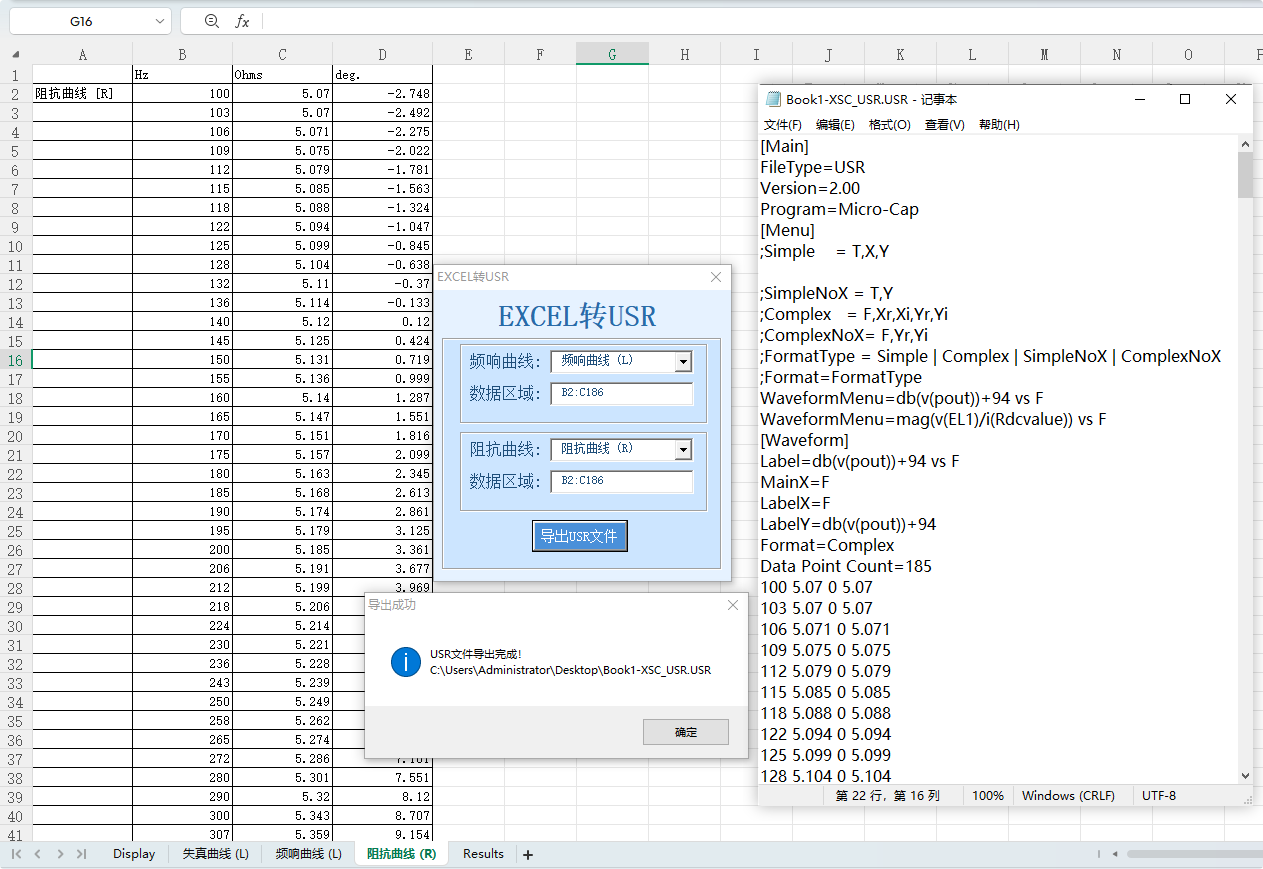Open Notepad 文件(F) menu
This screenshot has width=1263, height=869.
coord(783,125)
